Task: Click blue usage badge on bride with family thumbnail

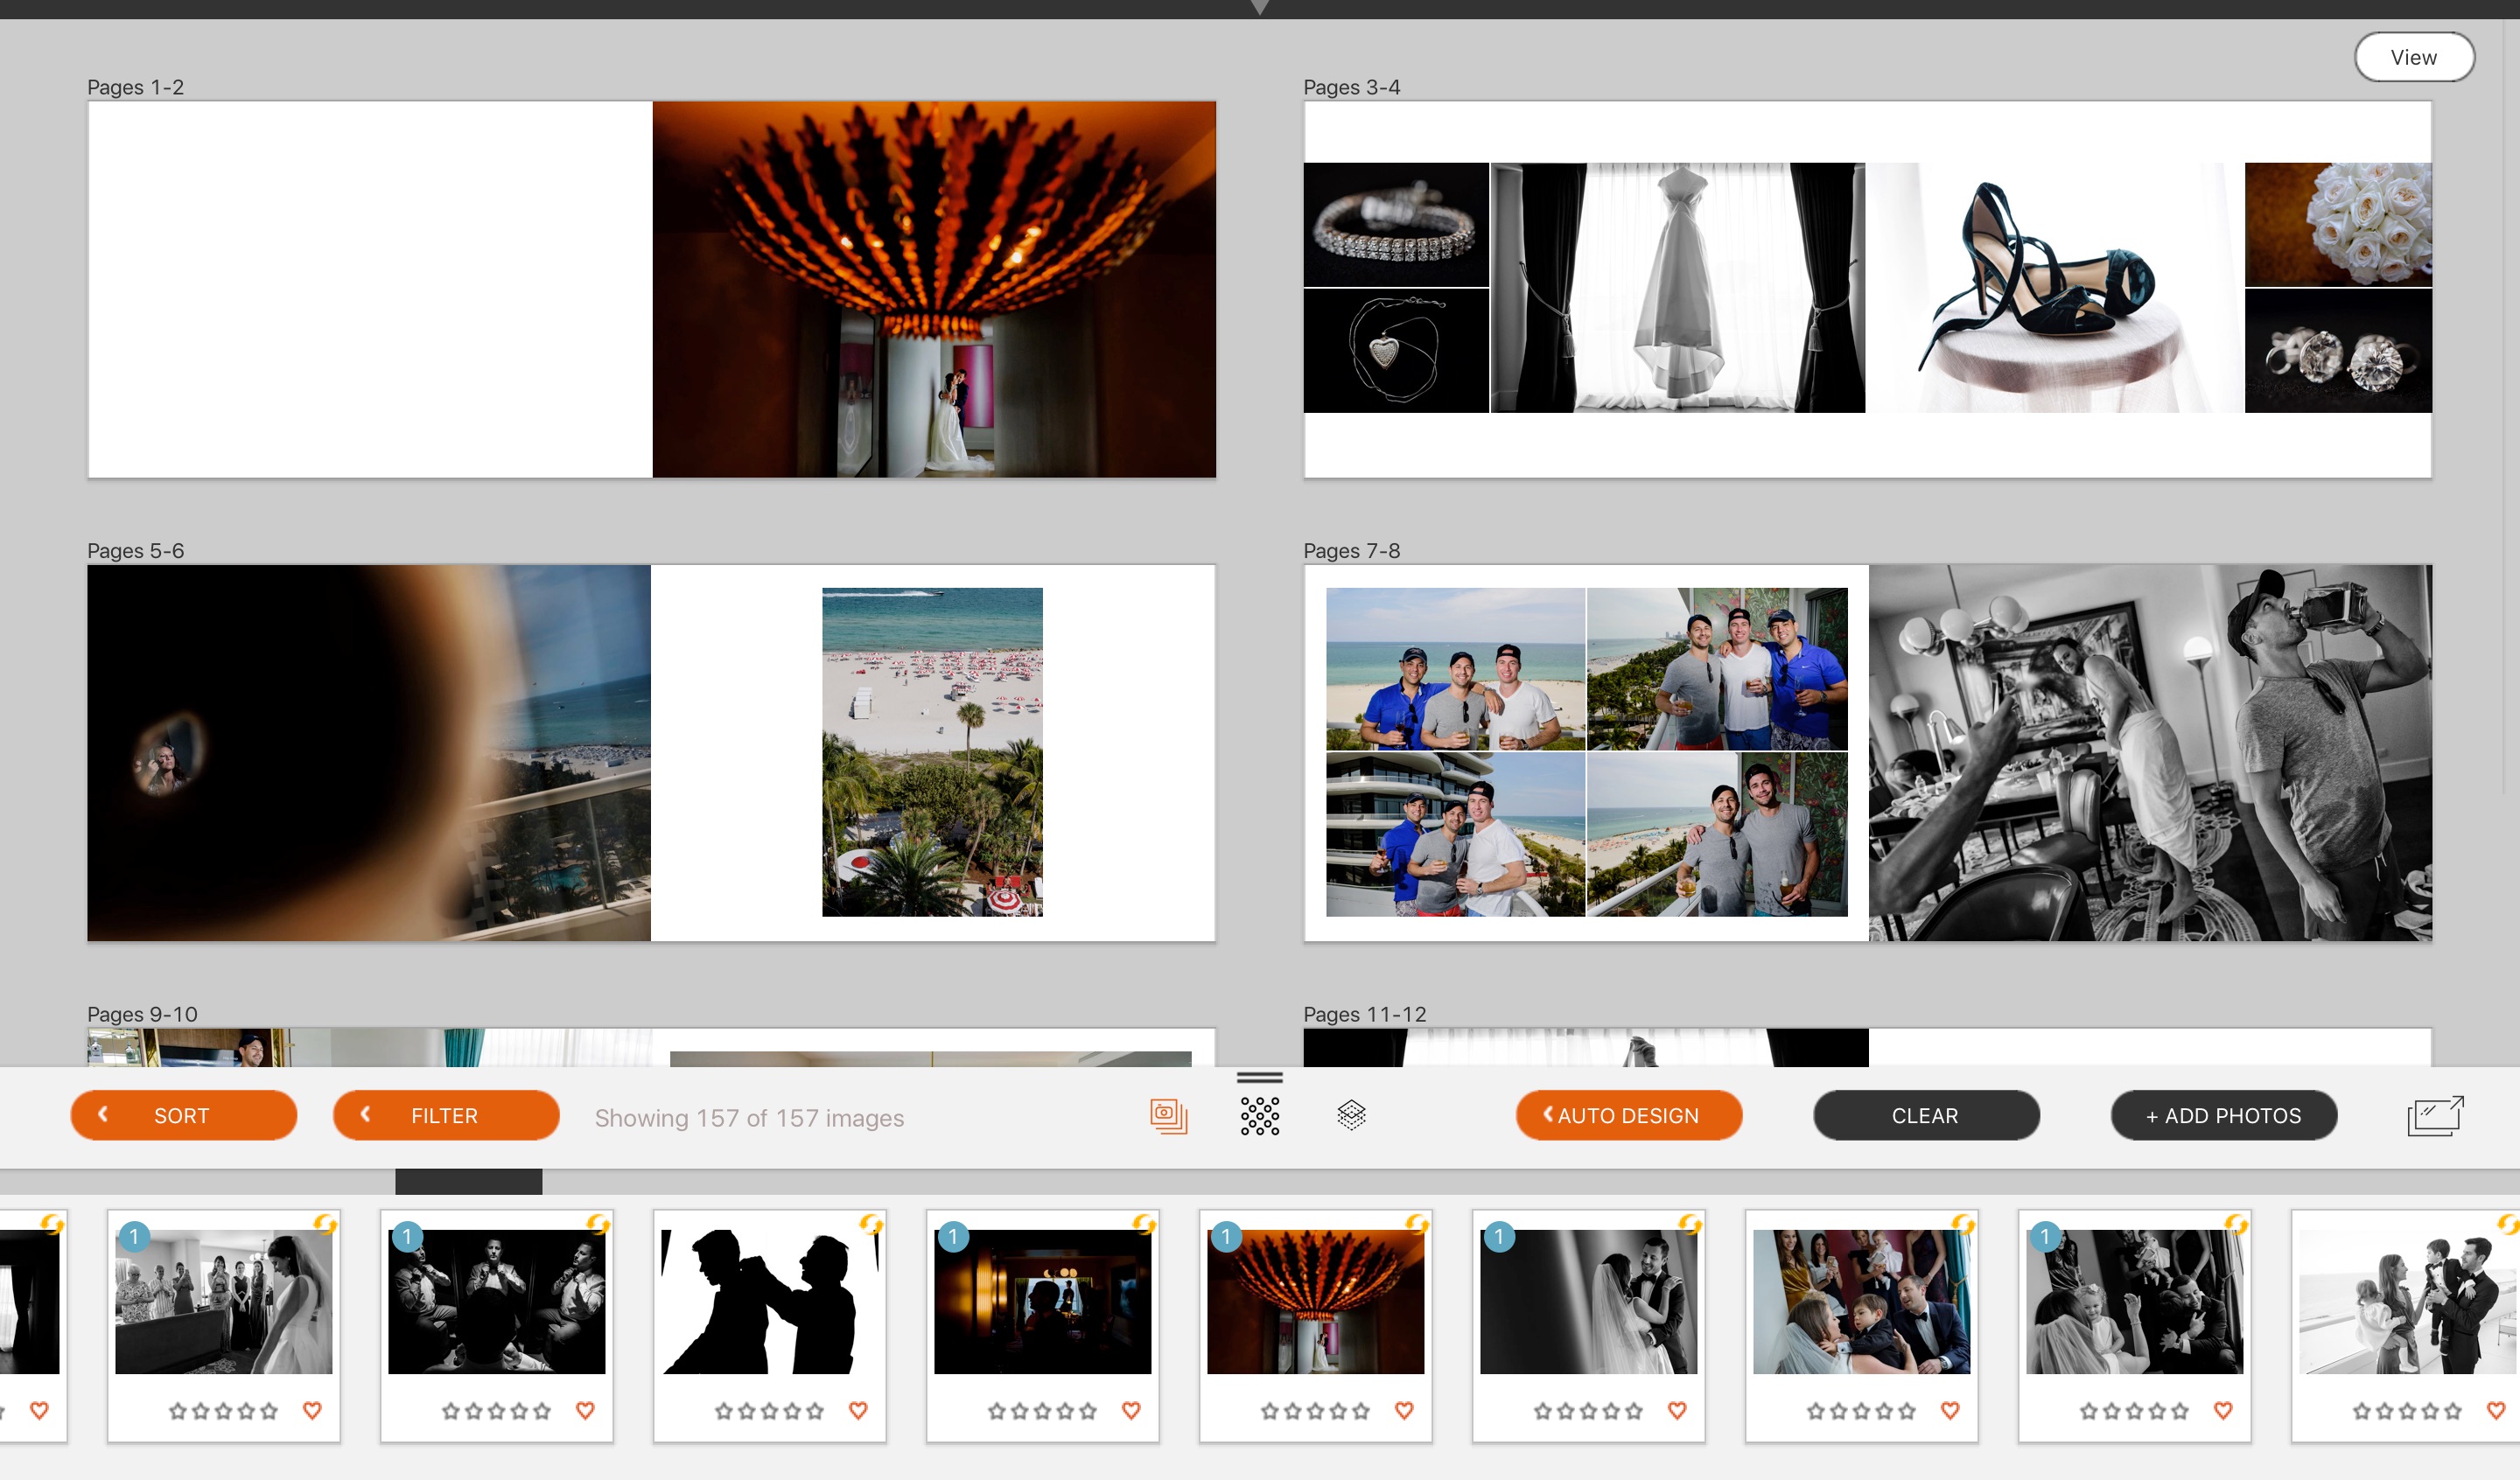Action: 134,1237
